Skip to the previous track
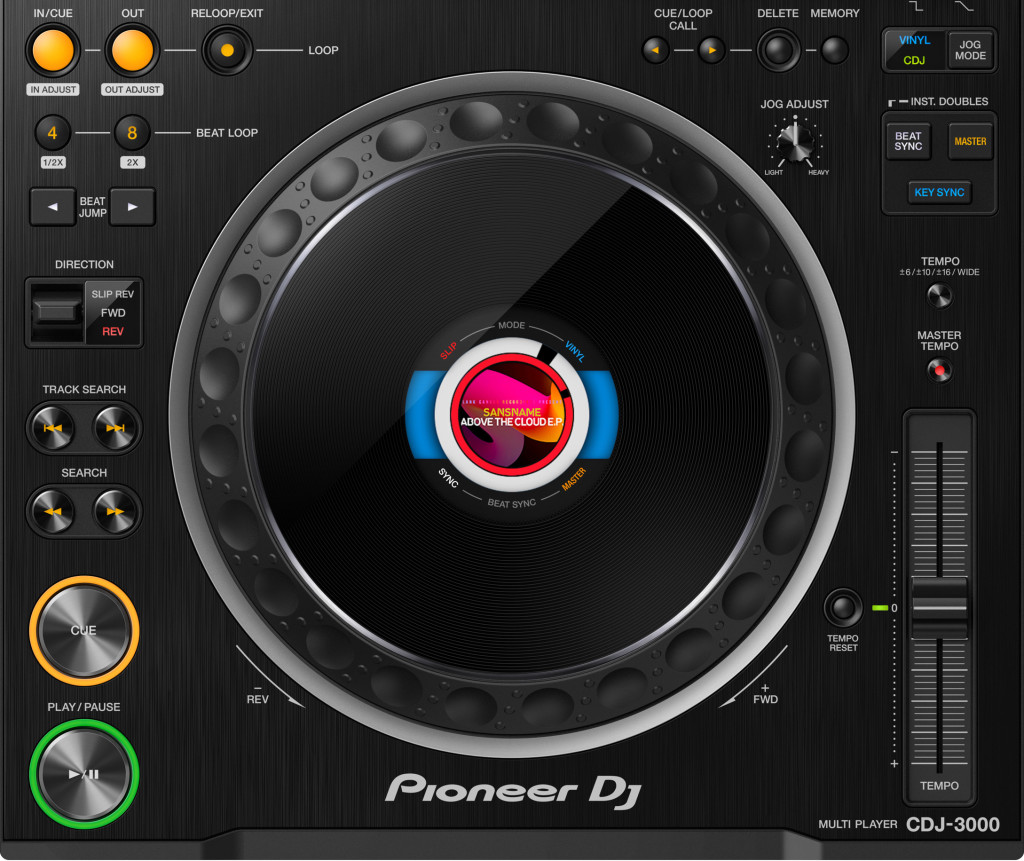The height and width of the screenshot is (861, 1024). [53, 428]
